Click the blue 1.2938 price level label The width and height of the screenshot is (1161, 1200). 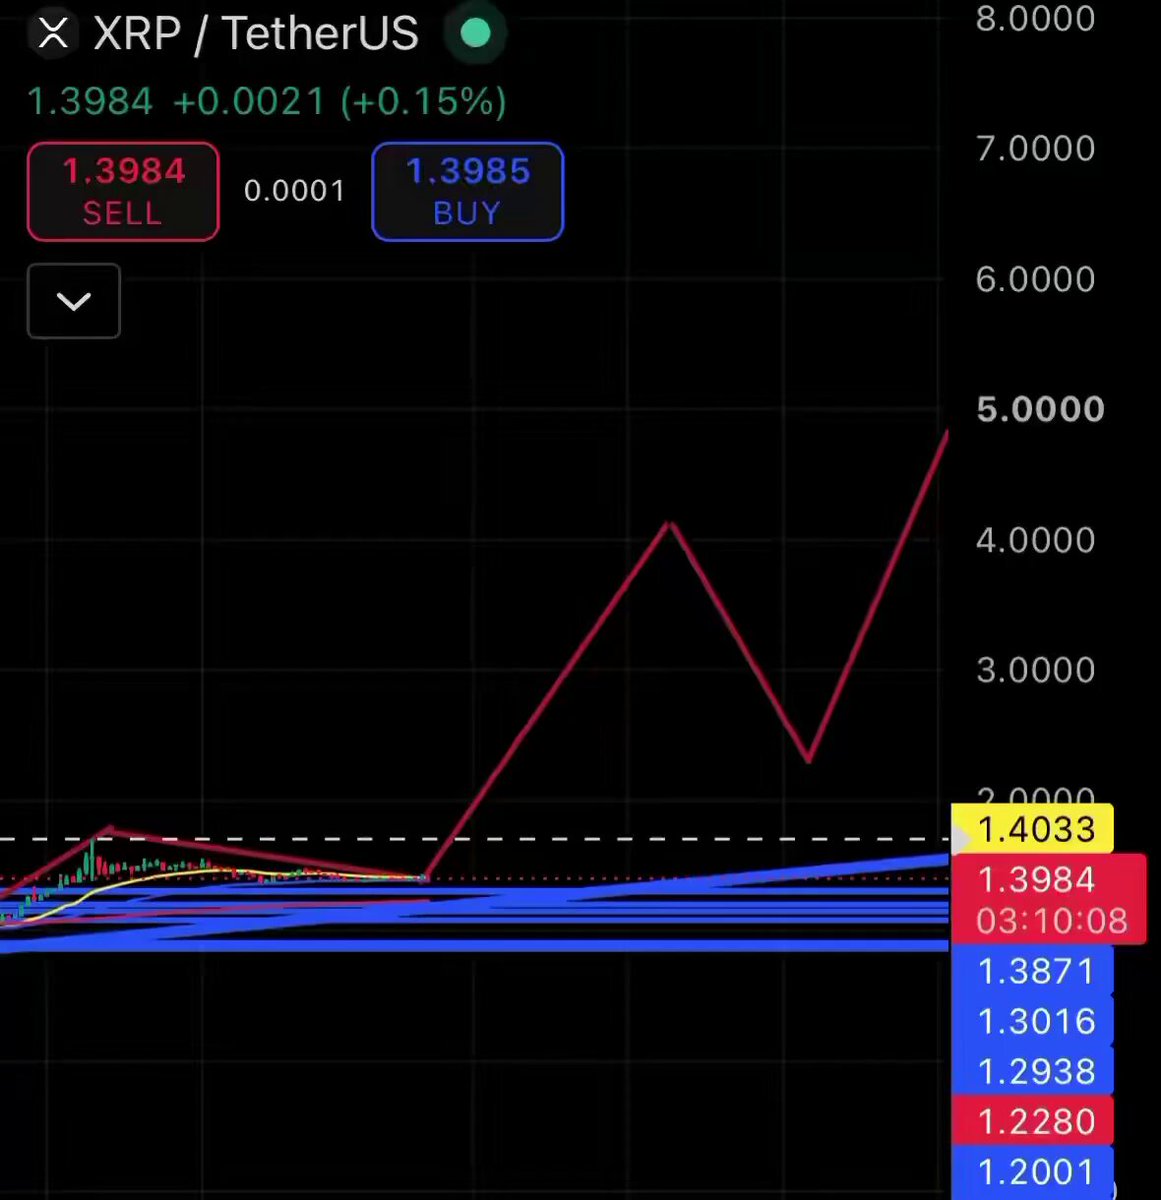[1032, 1070]
